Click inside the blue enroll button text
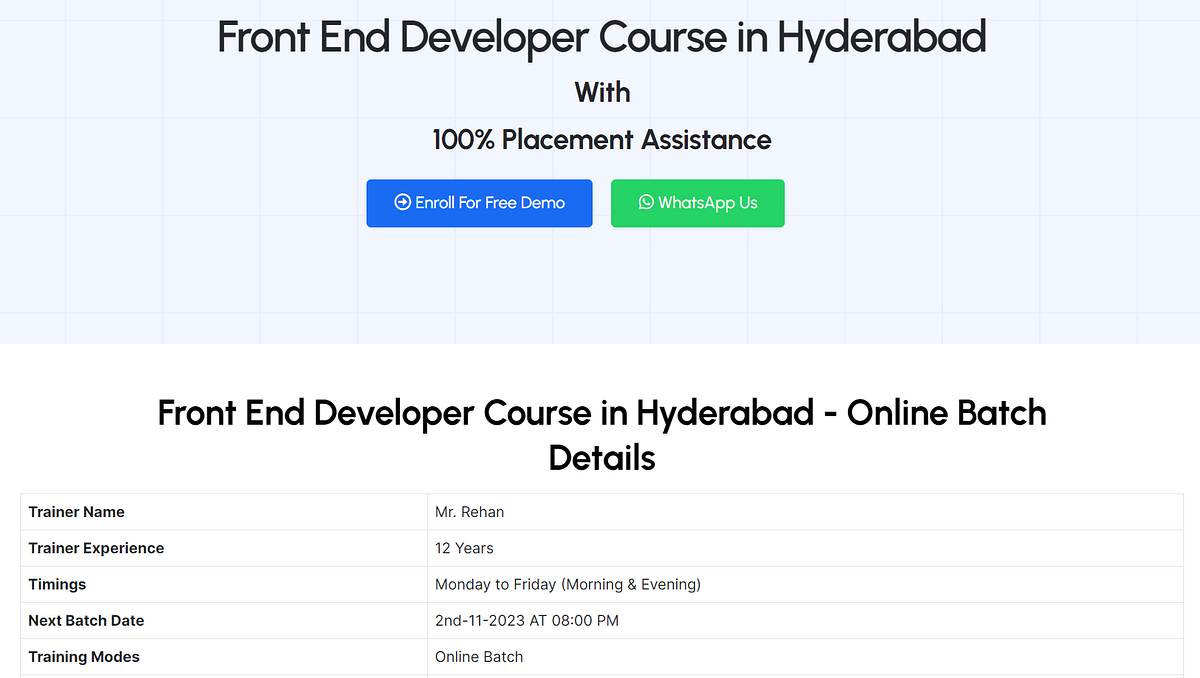Viewport: 1200px width, 678px height. (x=488, y=202)
